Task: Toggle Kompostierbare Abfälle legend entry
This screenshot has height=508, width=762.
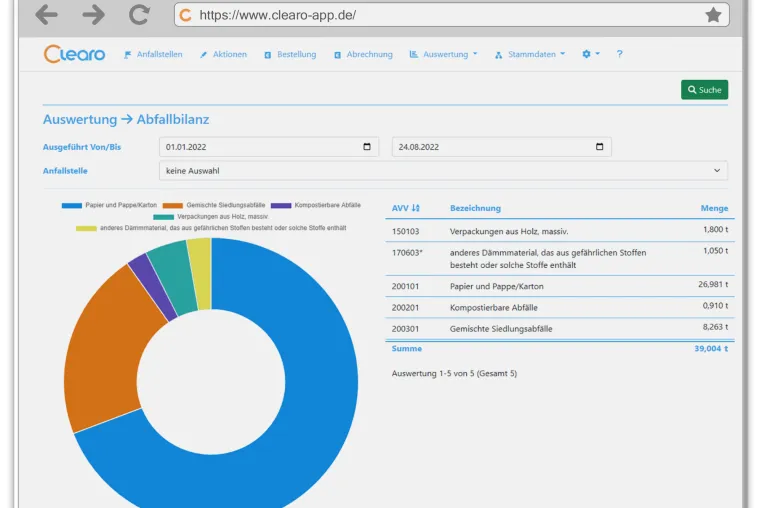Action: [x=316, y=205]
